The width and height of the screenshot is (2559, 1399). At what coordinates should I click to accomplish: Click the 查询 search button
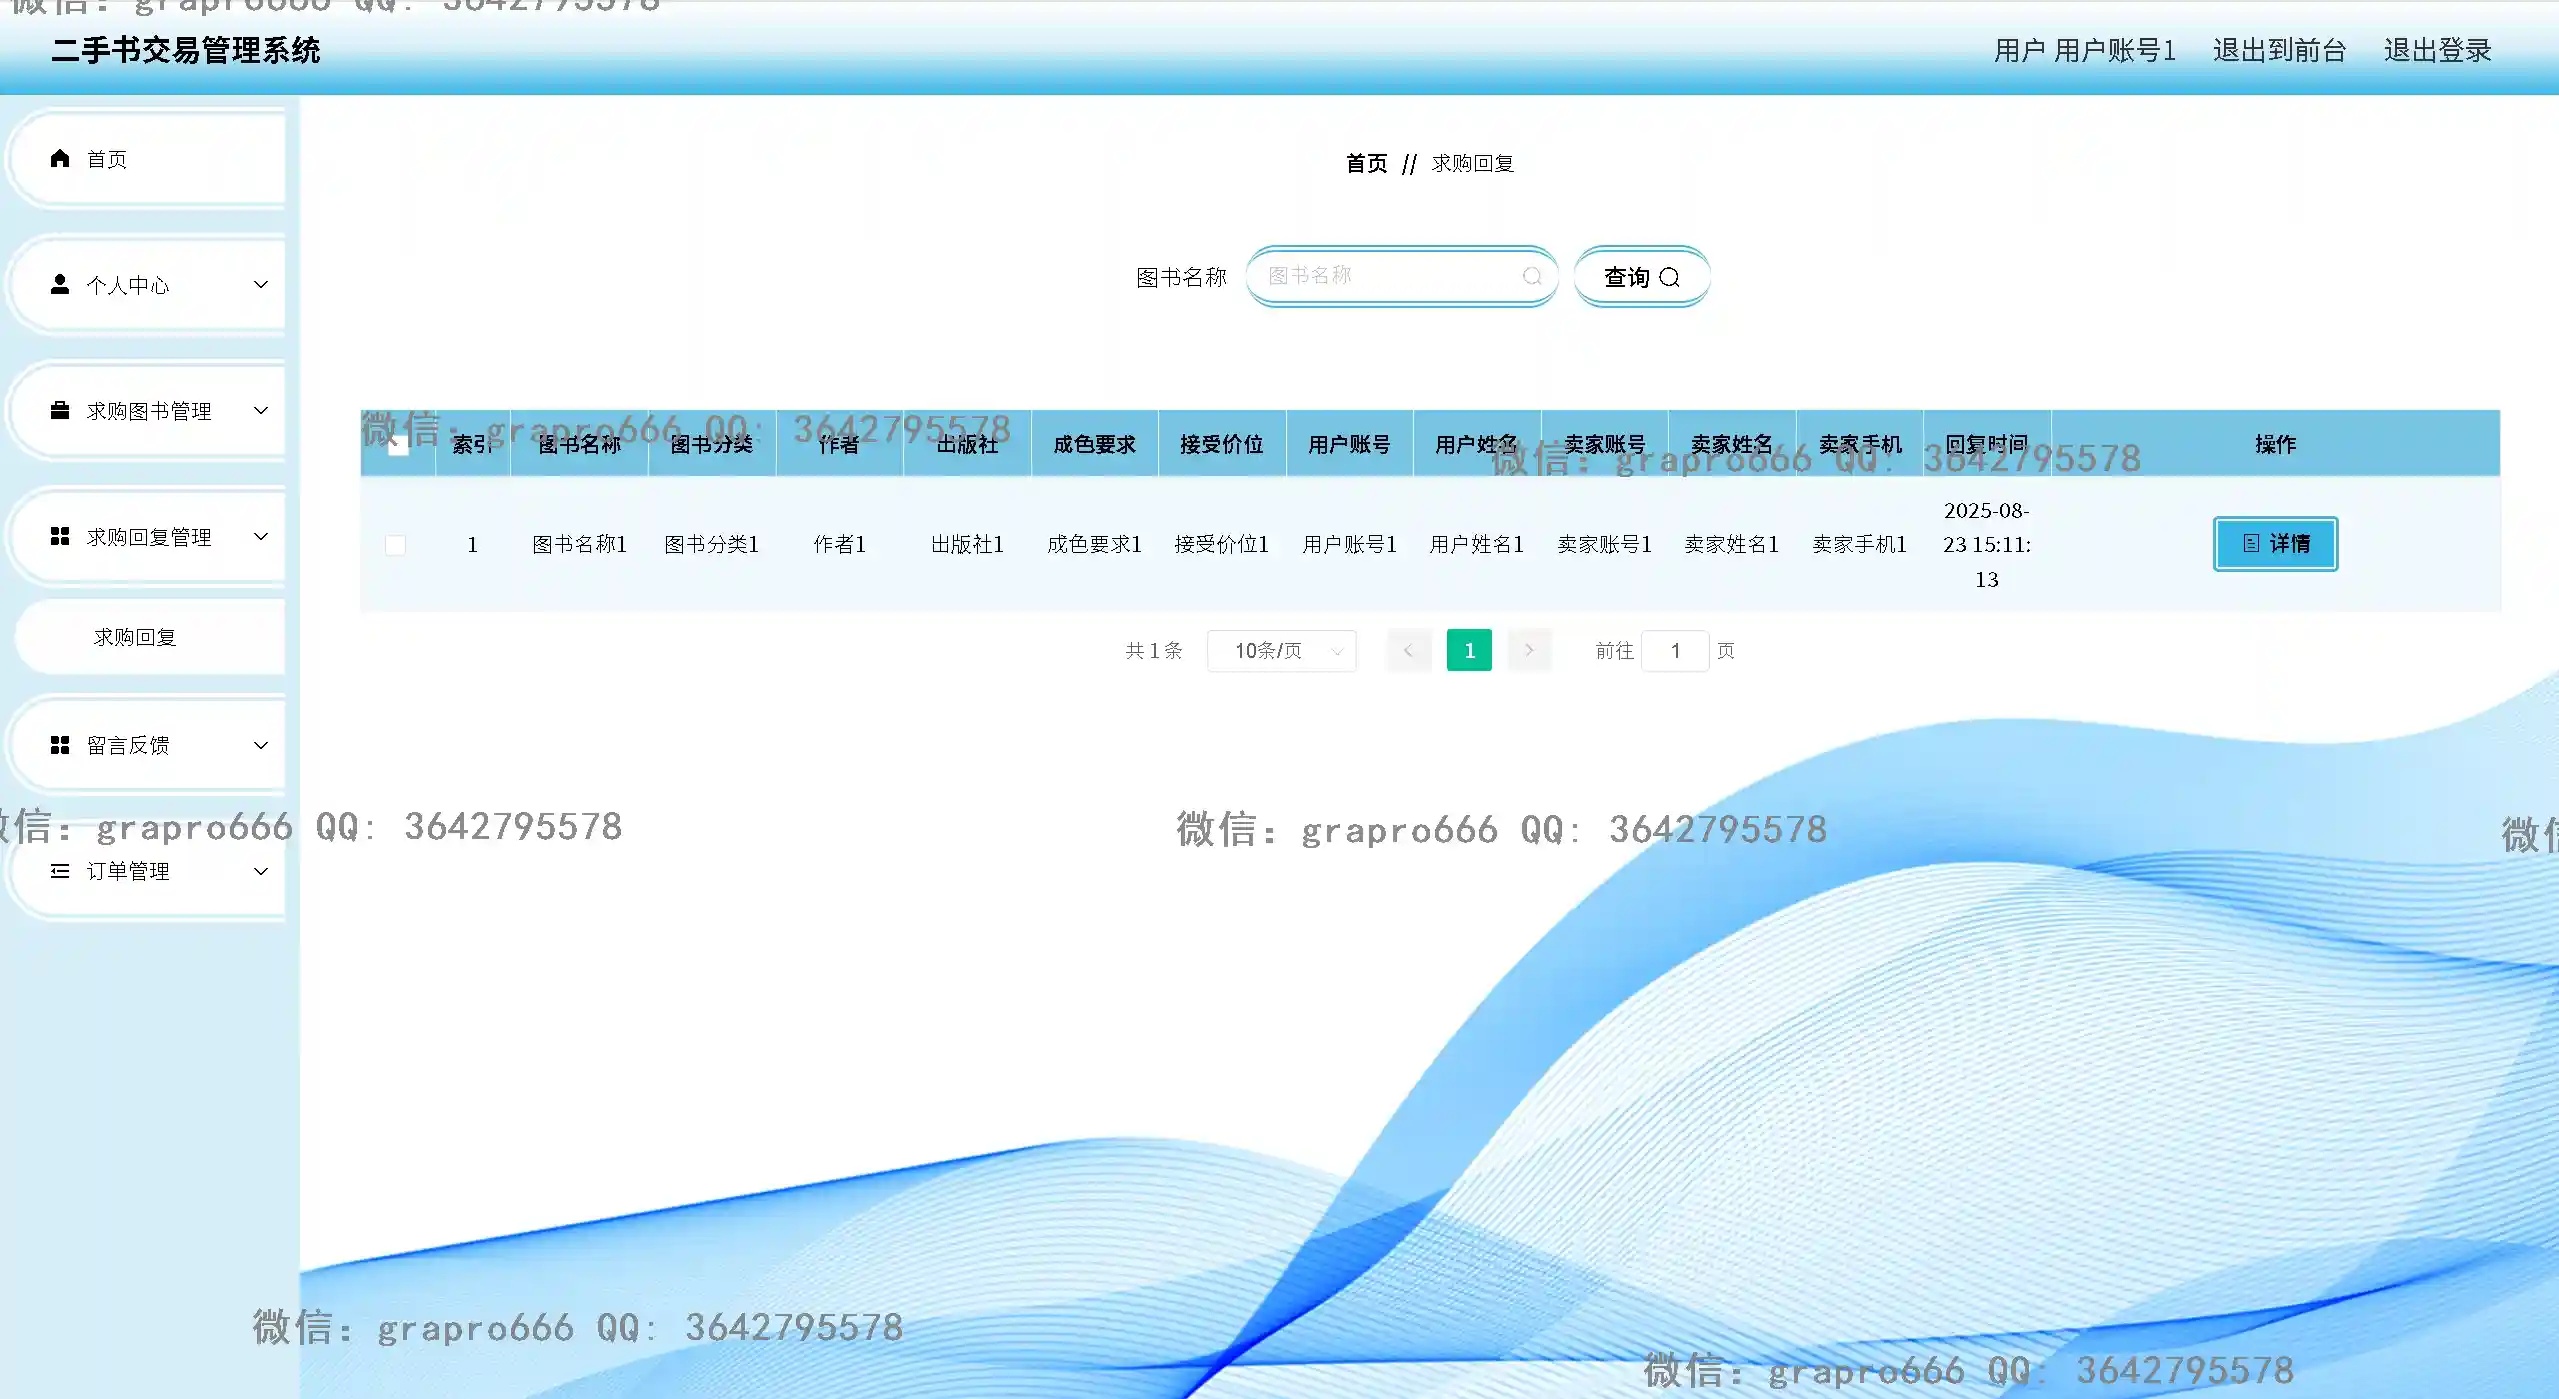tap(1641, 277)
